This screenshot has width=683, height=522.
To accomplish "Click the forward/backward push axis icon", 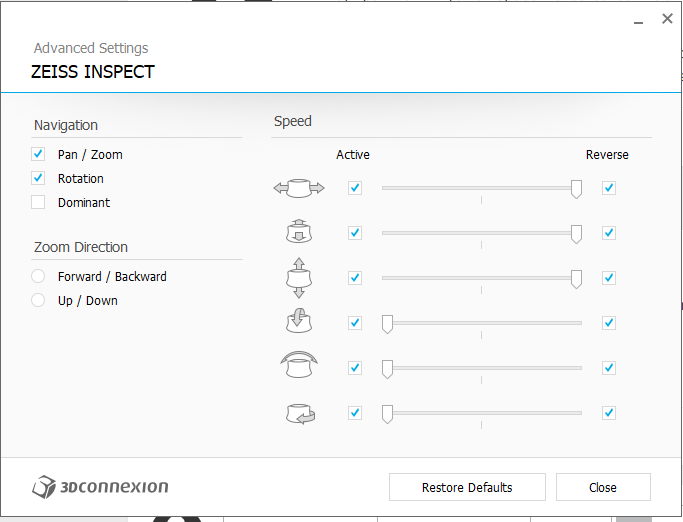I will point(299,233).
